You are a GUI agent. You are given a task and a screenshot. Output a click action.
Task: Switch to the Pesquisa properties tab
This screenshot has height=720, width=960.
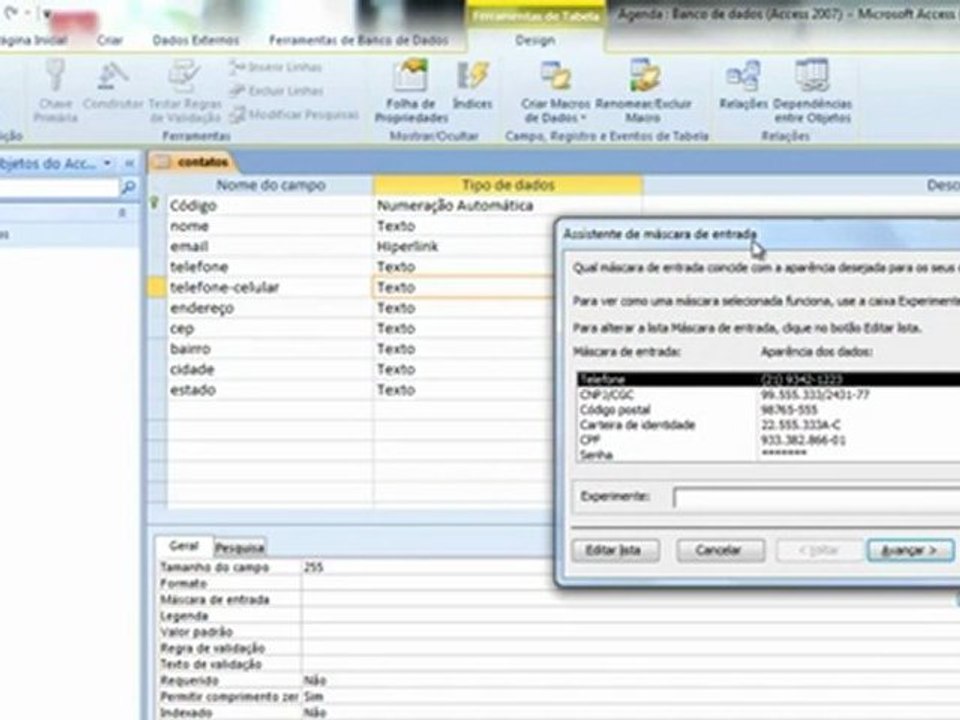[x=240, y=547]
